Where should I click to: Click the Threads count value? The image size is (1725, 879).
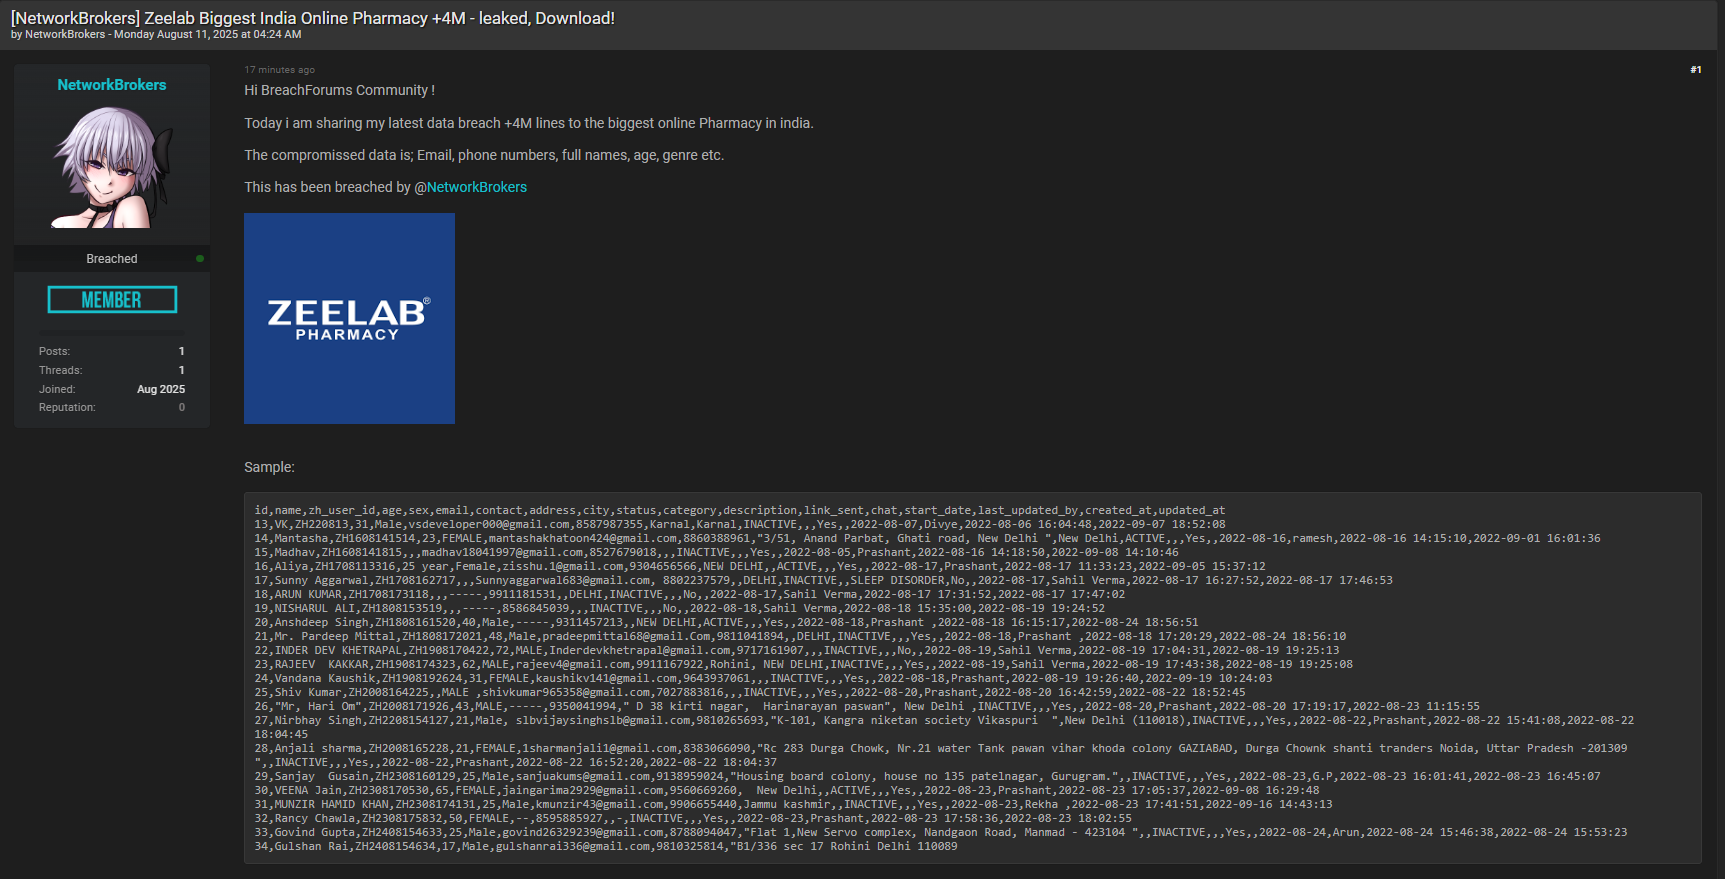click(x=181, y=370)
